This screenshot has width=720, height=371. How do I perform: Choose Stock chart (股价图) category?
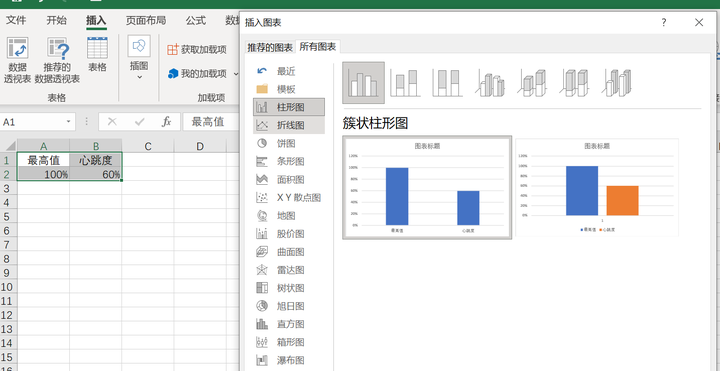coord(289,234)
